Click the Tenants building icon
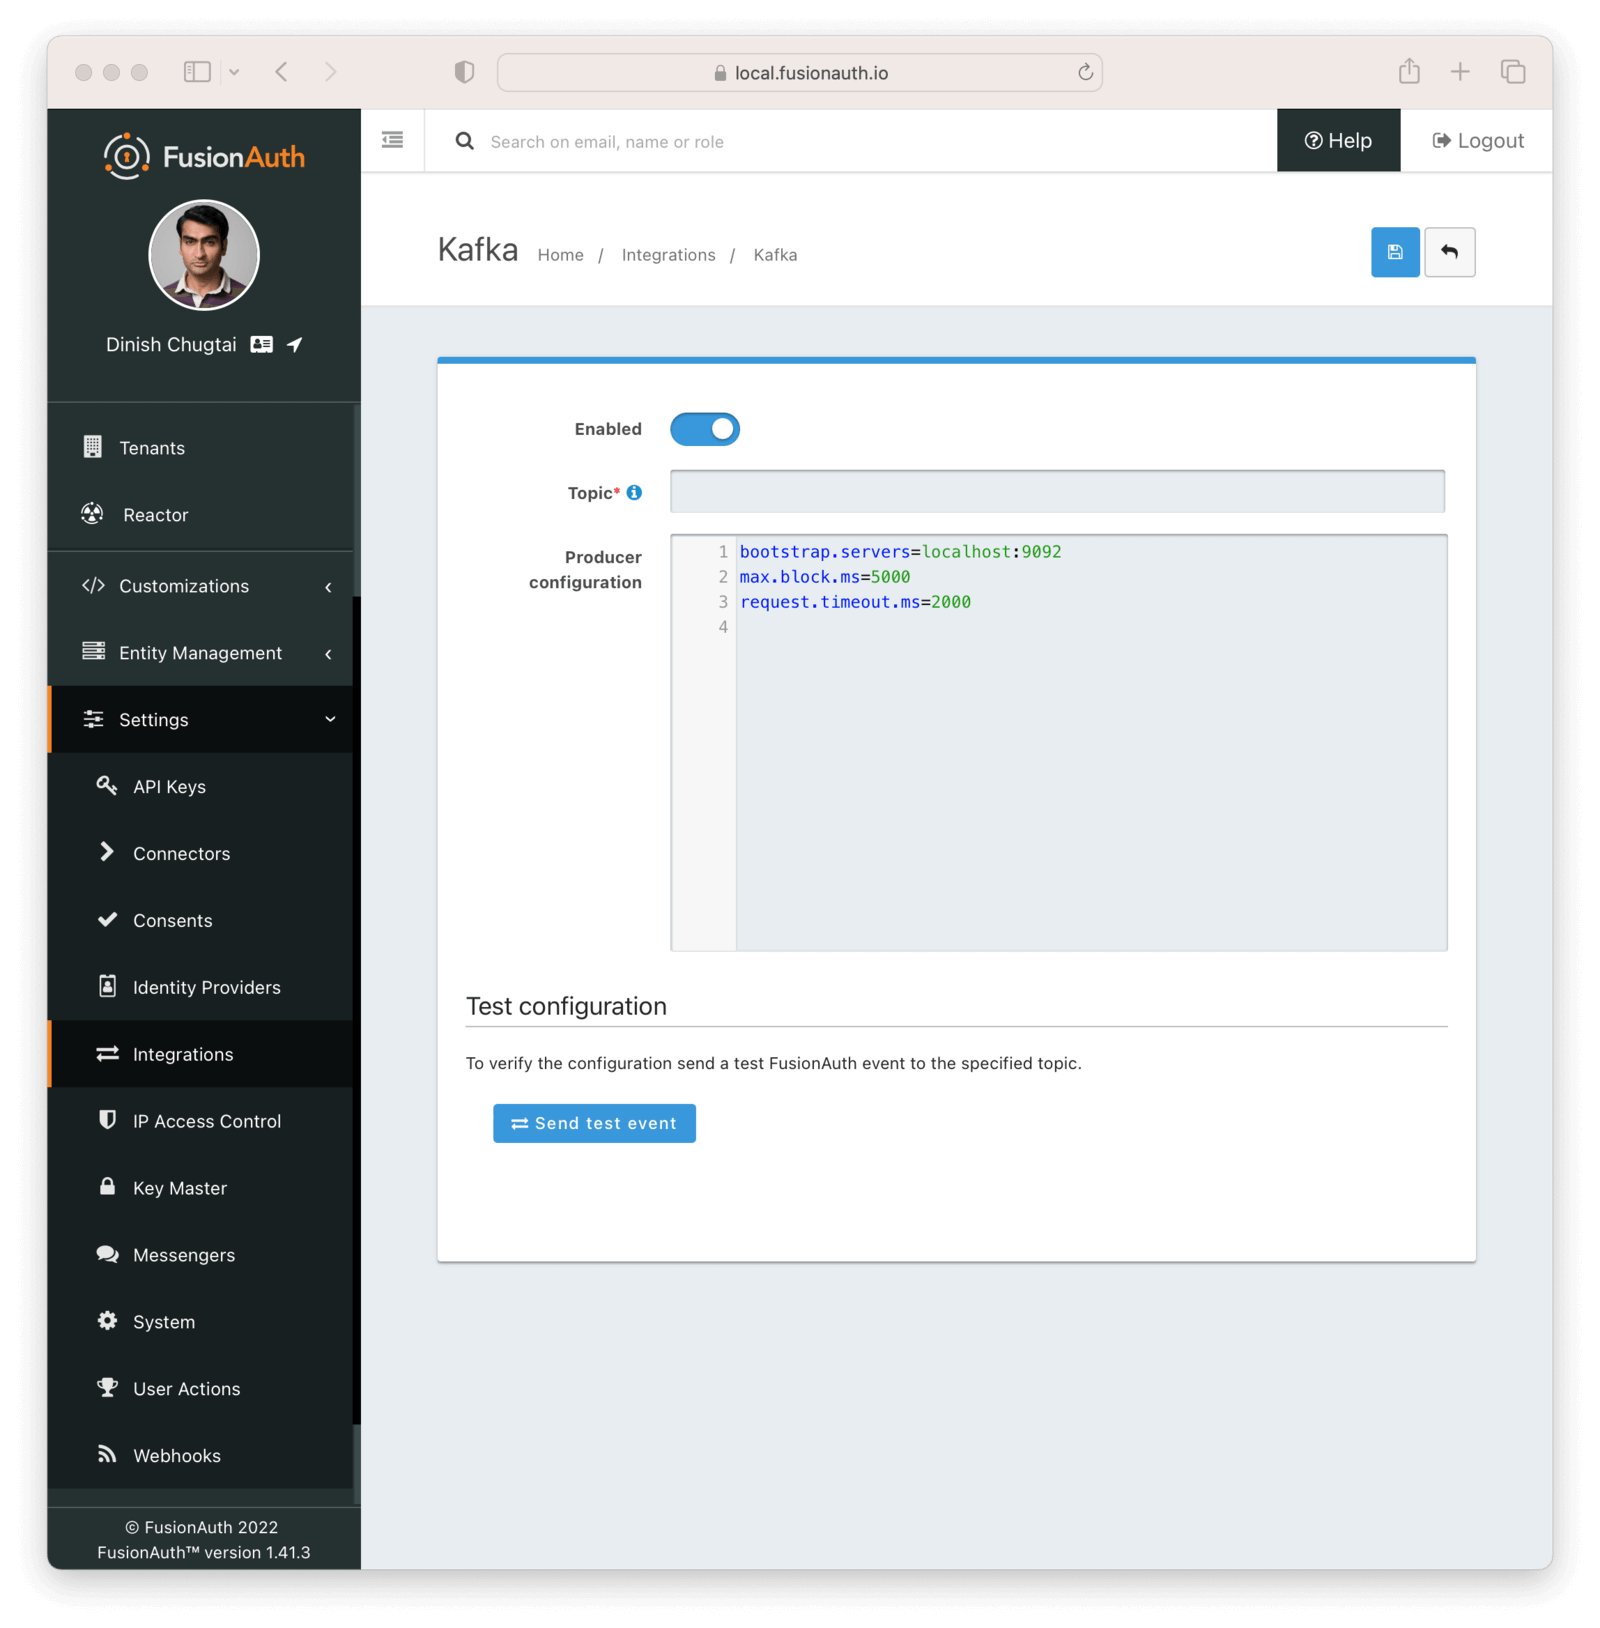The image size is (1600, 1628). [x=92, y=447]
